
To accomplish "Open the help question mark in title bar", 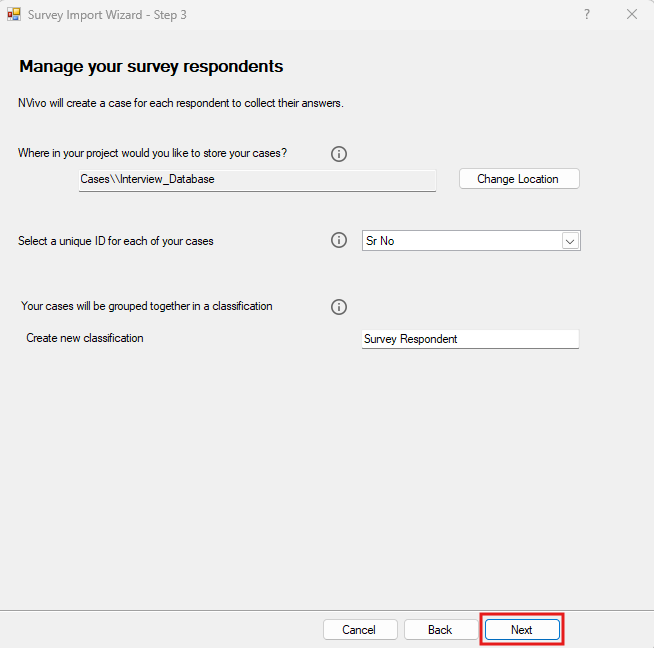I will click(587, 15).
